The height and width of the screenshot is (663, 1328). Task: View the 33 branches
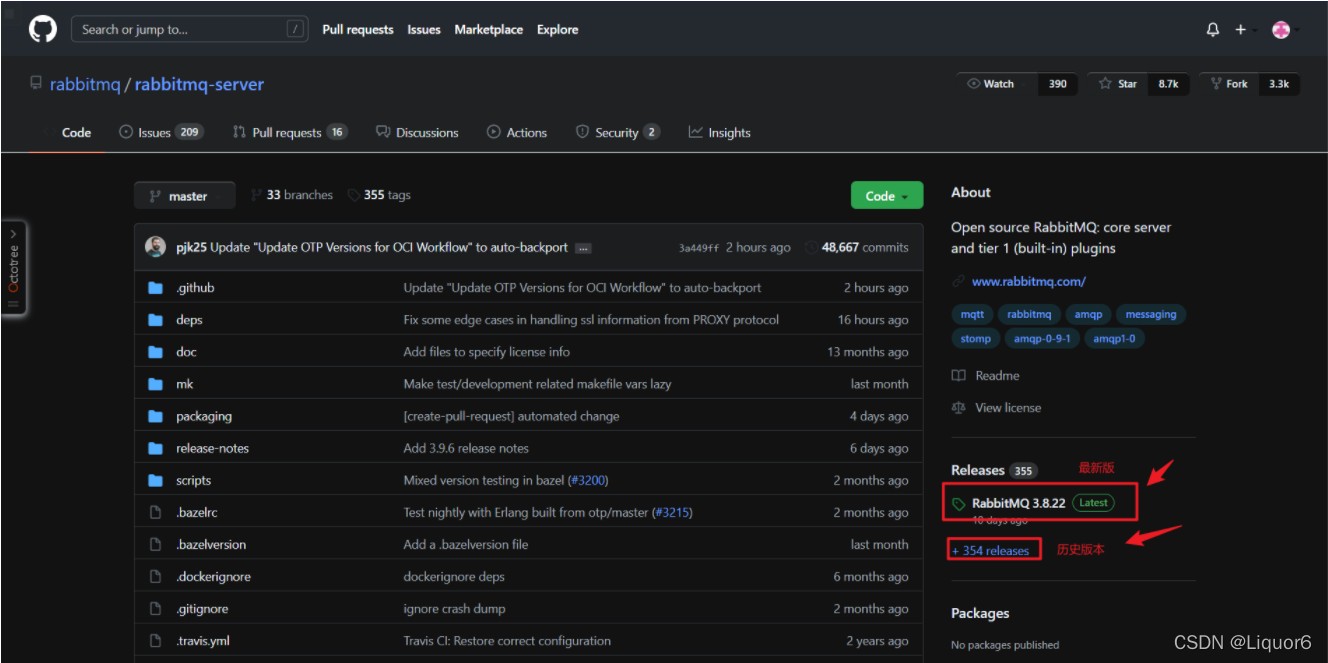tap(291, 195)
